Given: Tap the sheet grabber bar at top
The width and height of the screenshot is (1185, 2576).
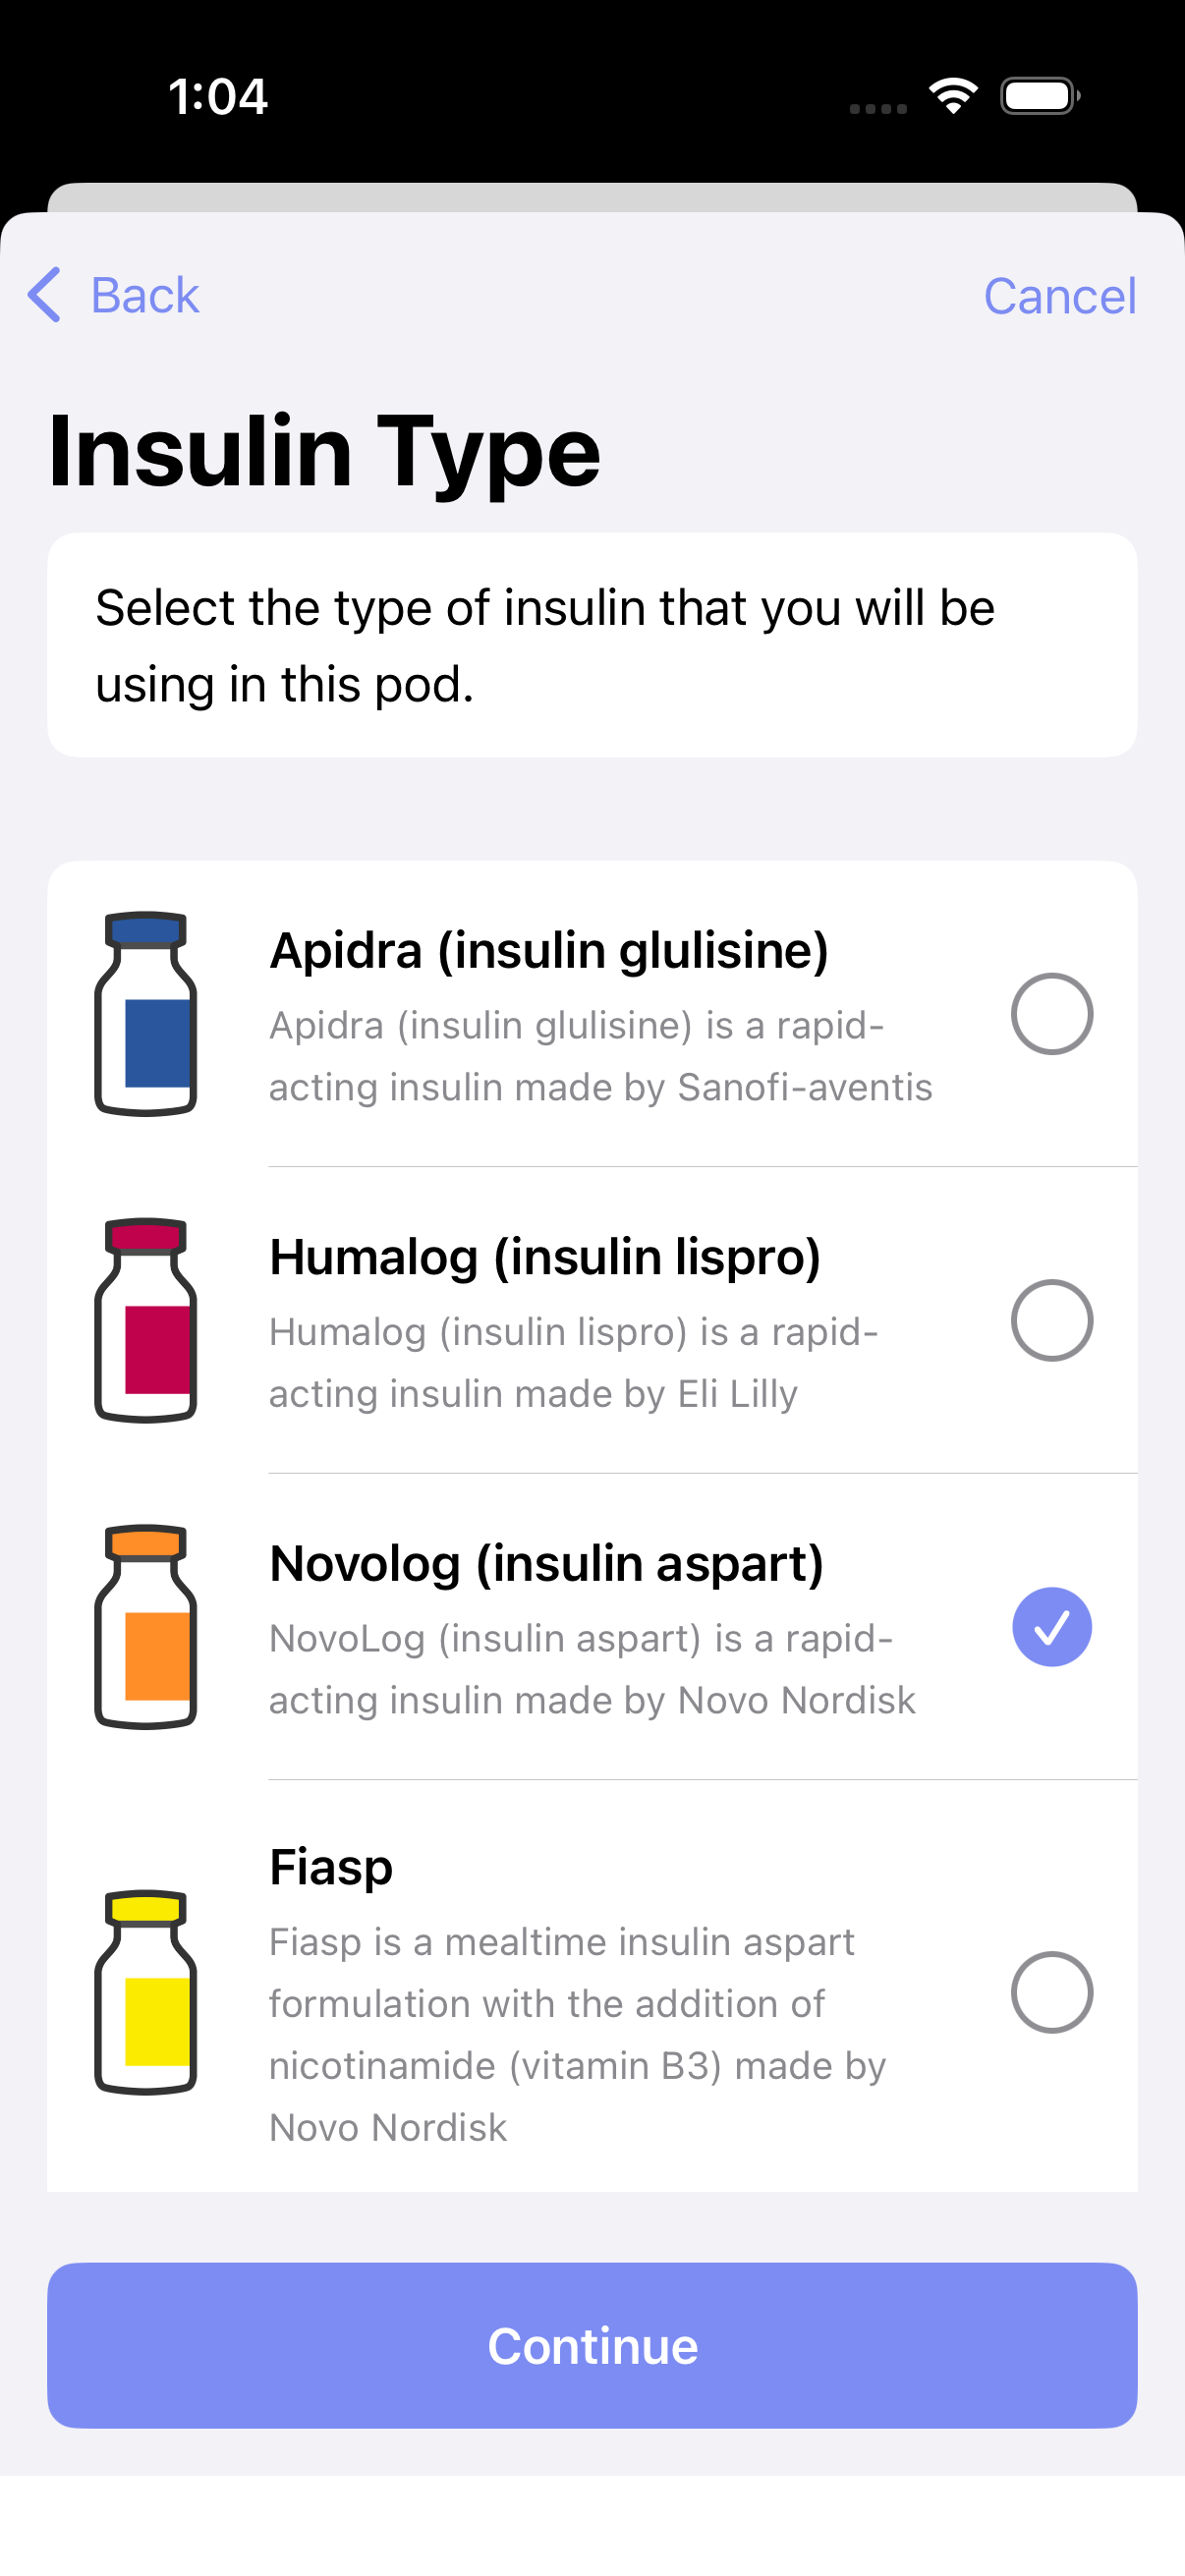Looking at the screenshot, I should point(592,197).
